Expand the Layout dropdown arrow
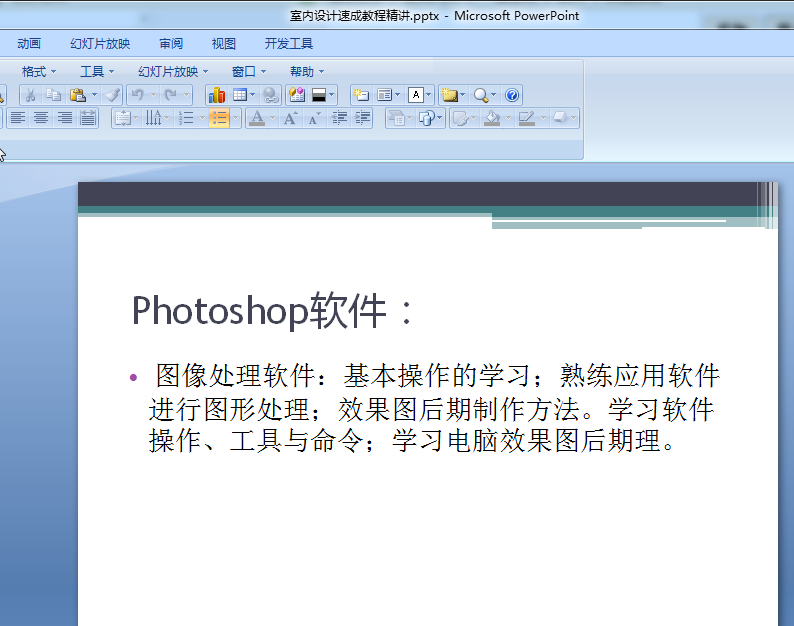794x626 pixels. 398,95
